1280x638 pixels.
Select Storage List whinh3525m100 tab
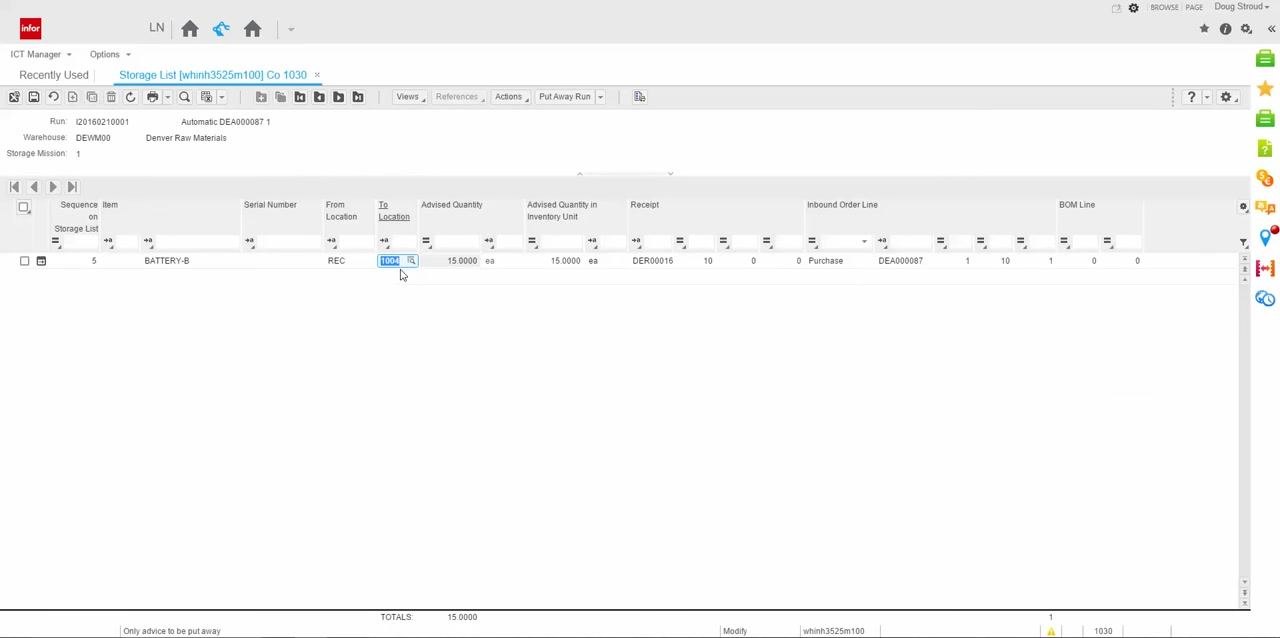tap(213, 75)
